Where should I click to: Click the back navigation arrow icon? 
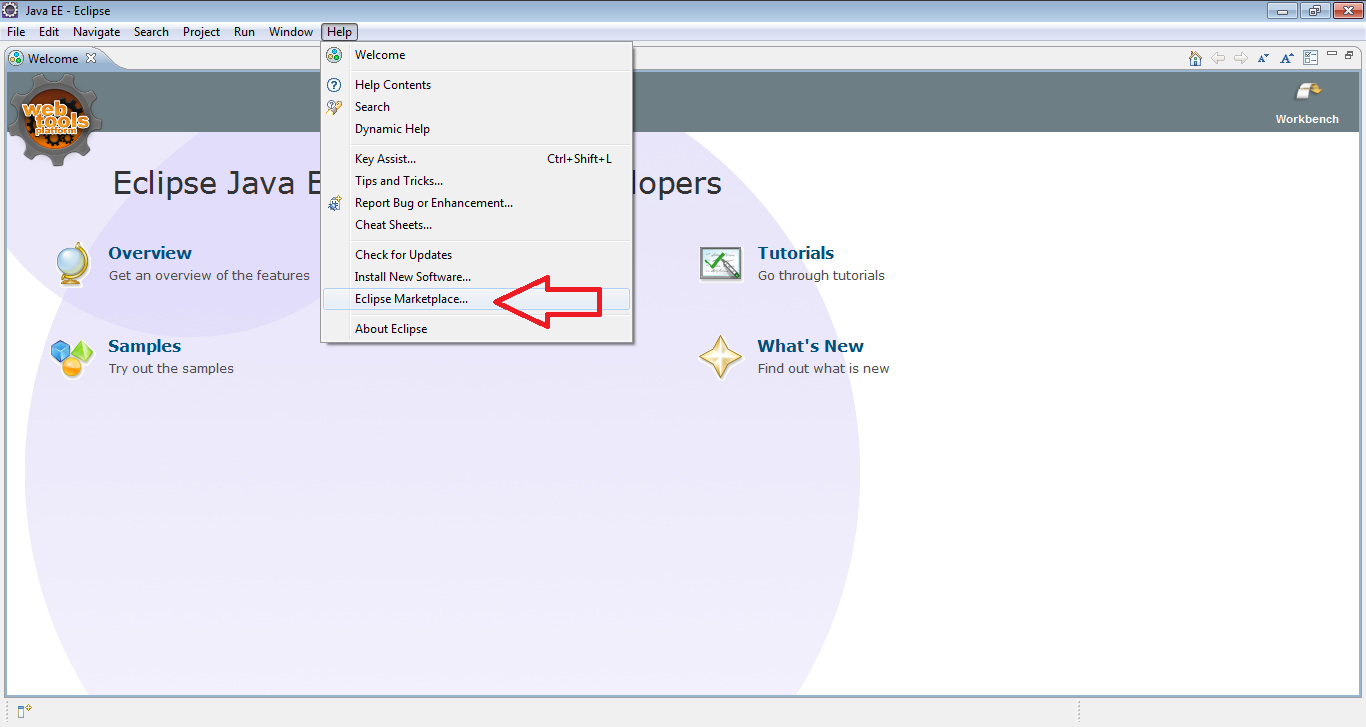tap(1218, 58)
